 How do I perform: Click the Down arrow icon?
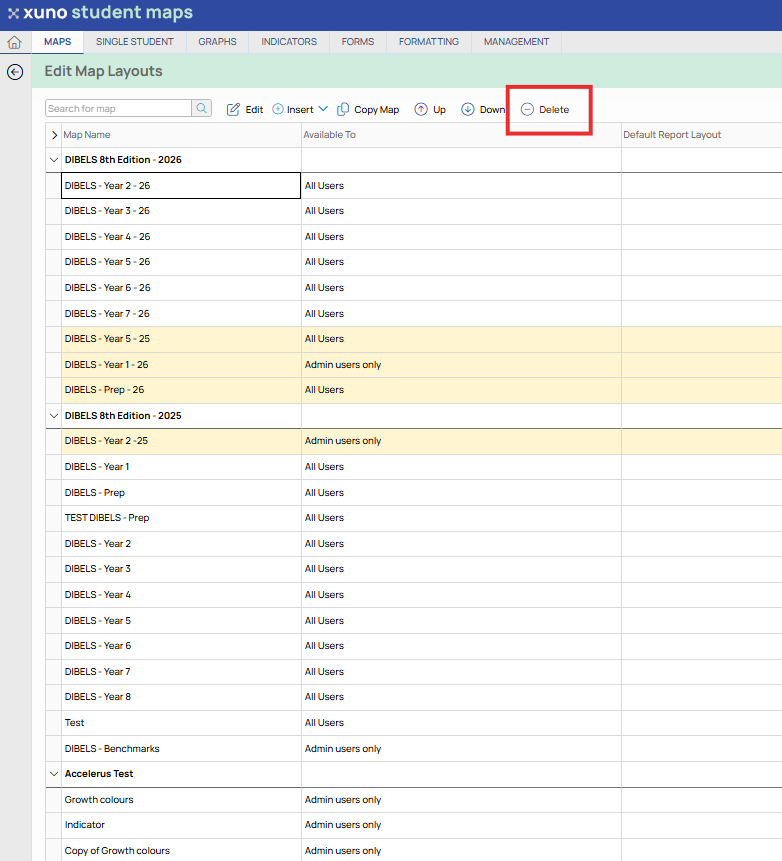[x=467, y=109]
